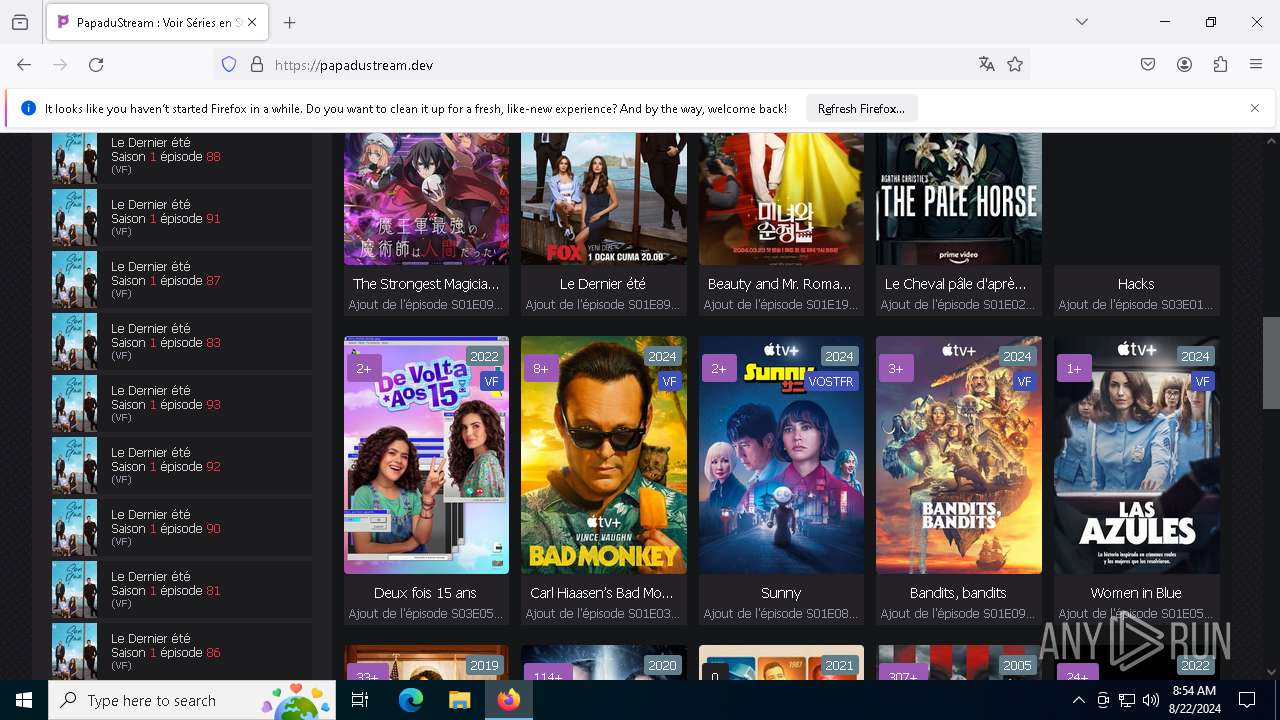View site security lock information

coord(257,65)
